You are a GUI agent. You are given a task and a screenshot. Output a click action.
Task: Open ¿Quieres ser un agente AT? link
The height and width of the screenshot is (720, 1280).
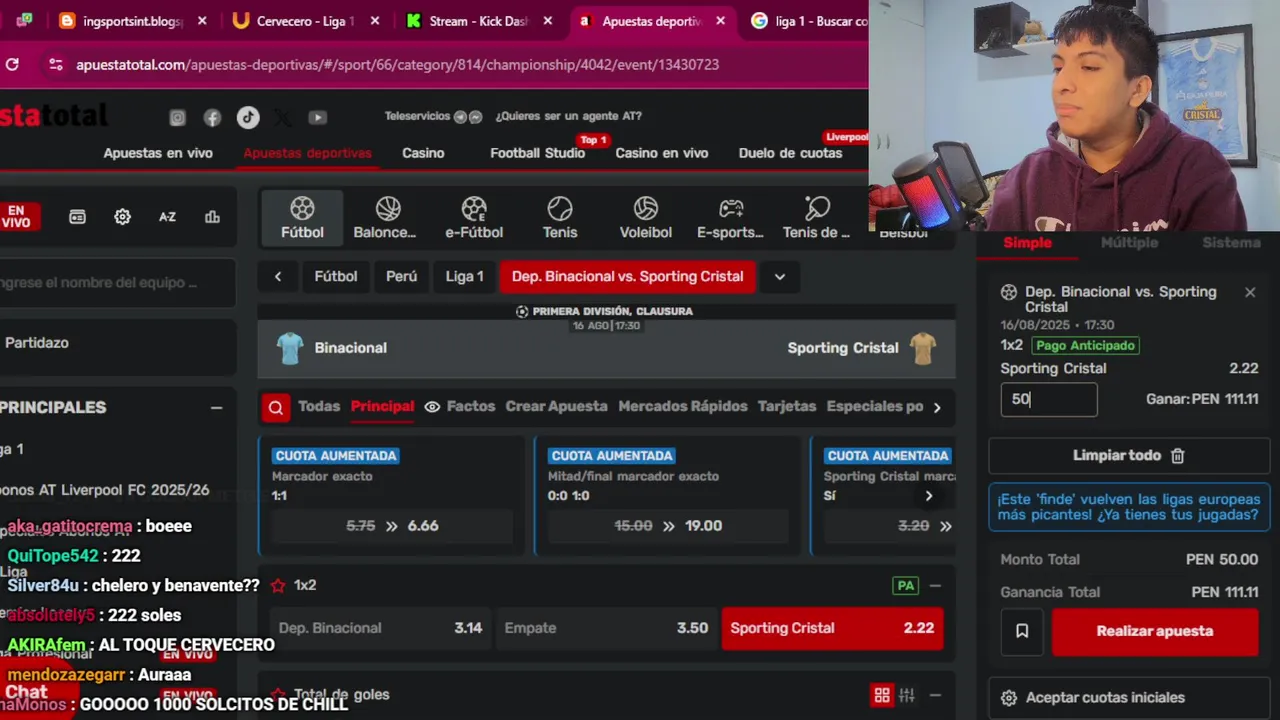pos(568,117)
